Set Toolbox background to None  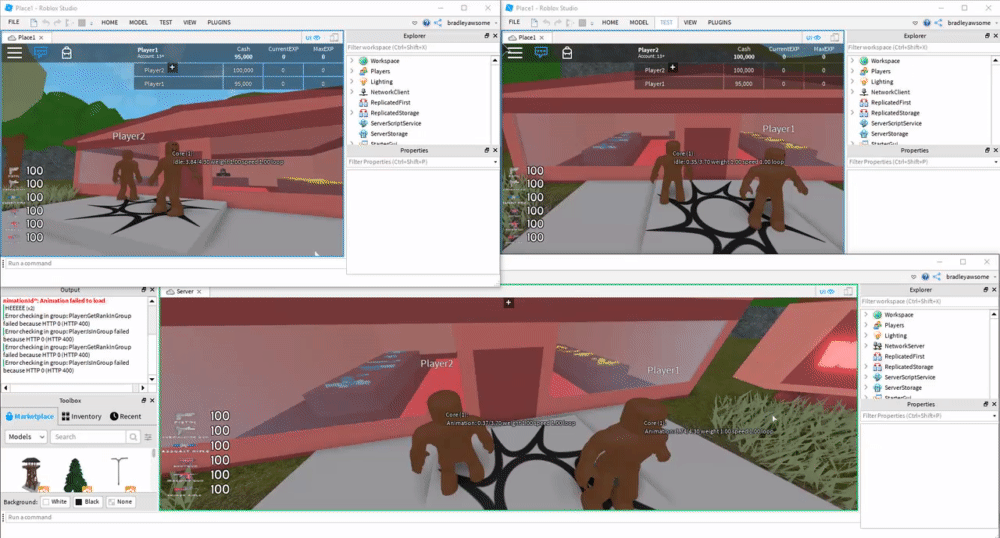[x=121, y=502]
